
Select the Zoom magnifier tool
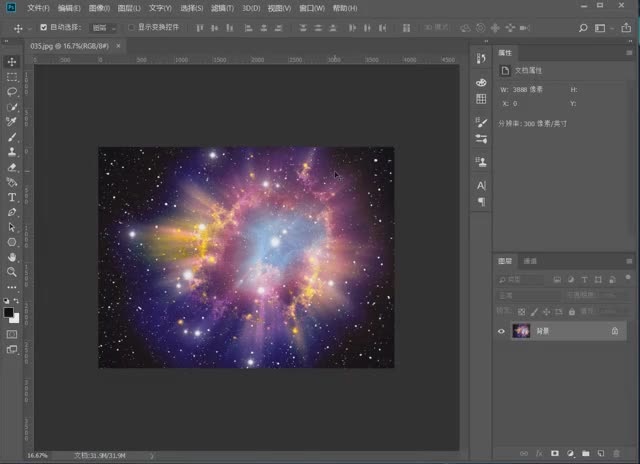12,272
